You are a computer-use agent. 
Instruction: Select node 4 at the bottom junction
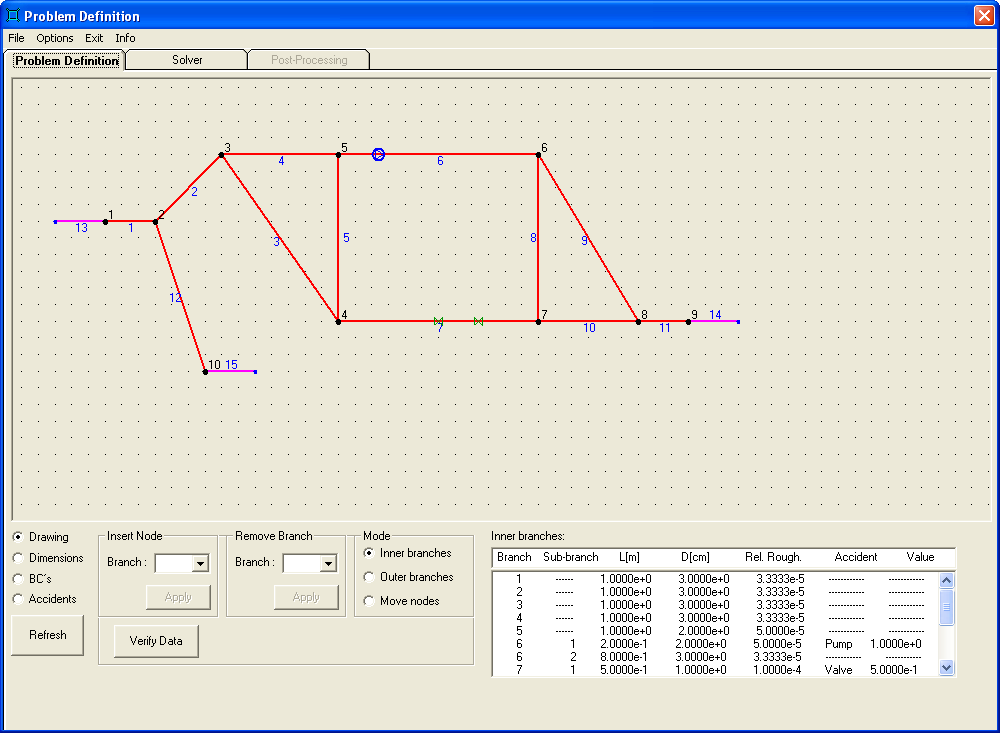338,321
